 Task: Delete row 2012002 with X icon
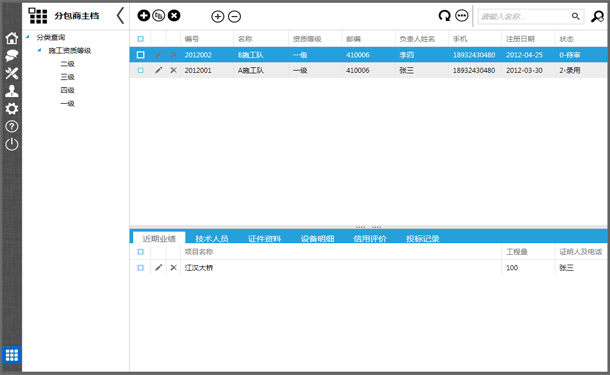tap(174, 55)
